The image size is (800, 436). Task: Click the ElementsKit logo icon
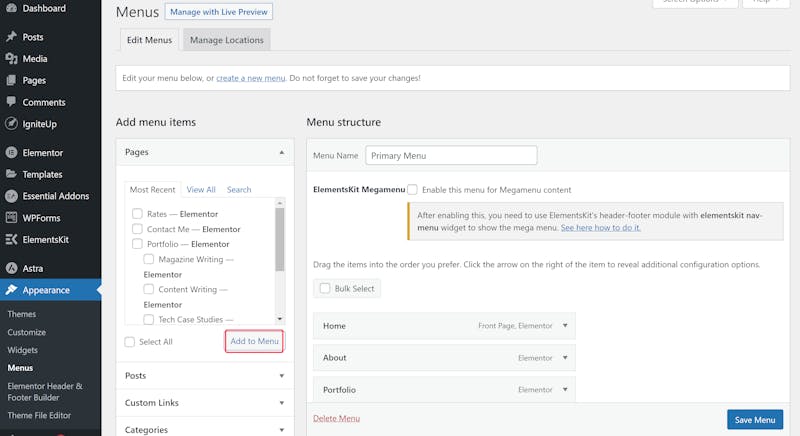pyautogui.click(x=11, y=239)
